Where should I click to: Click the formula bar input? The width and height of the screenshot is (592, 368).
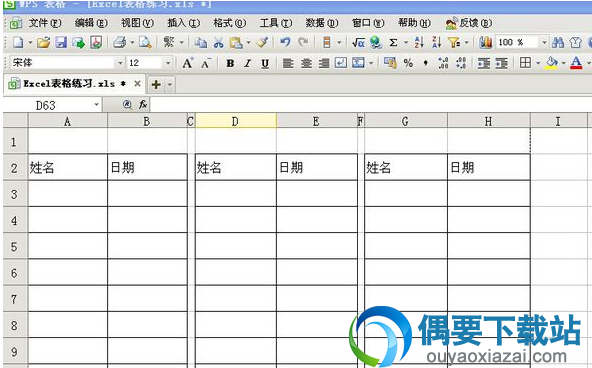coord(370,105)
